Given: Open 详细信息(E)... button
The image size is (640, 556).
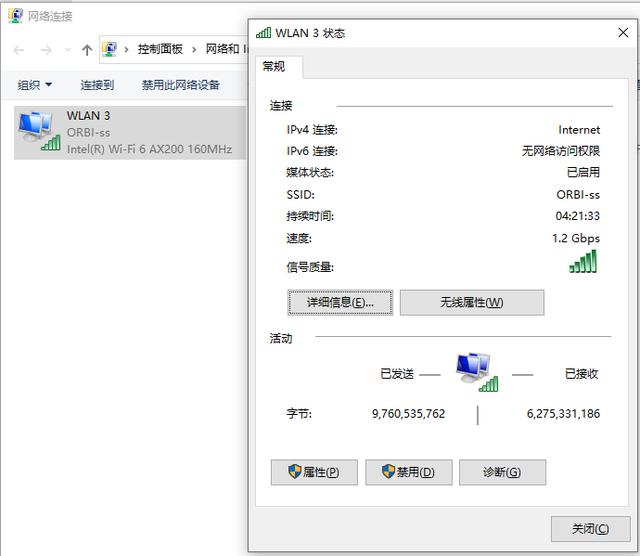Looking at the screenshot, I should pyautogui.click(x=340, y=302).
